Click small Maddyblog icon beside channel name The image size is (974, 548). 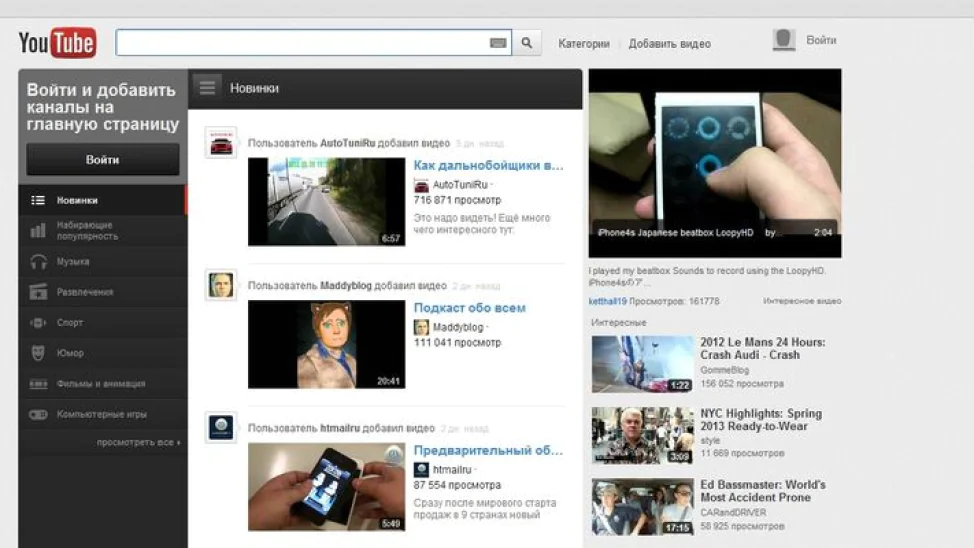coord(421,327)
